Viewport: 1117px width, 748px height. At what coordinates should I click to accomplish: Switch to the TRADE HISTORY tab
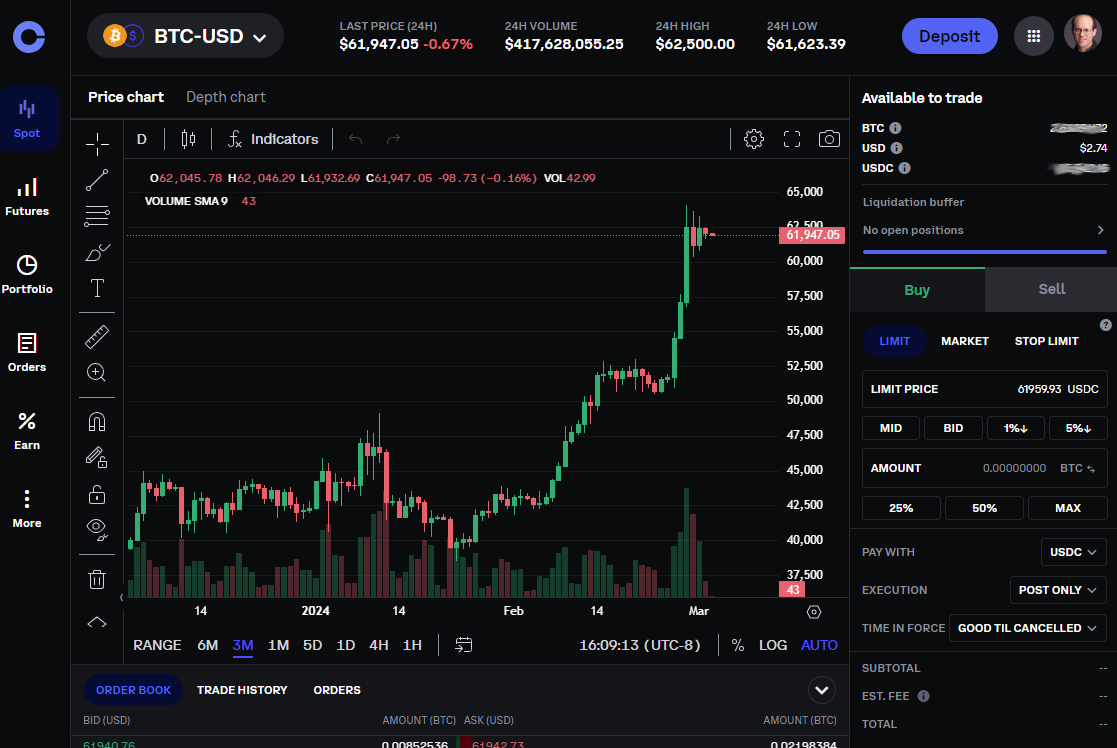pyautogui.click(x=241, y=690)
